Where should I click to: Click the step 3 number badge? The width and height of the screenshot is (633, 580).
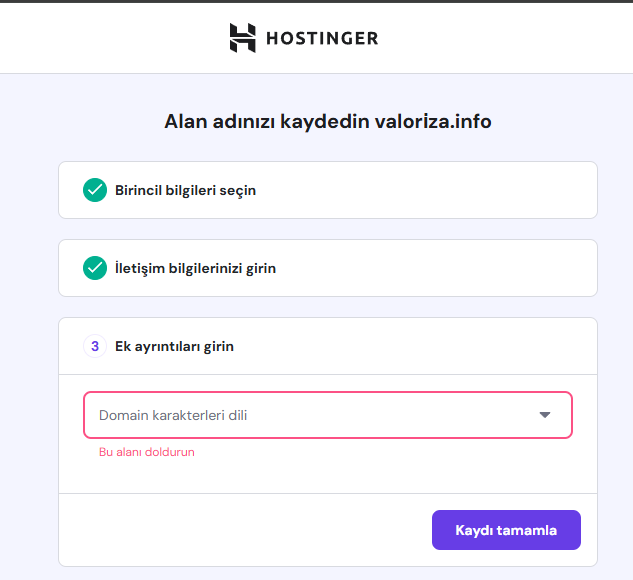click(95, 346)
